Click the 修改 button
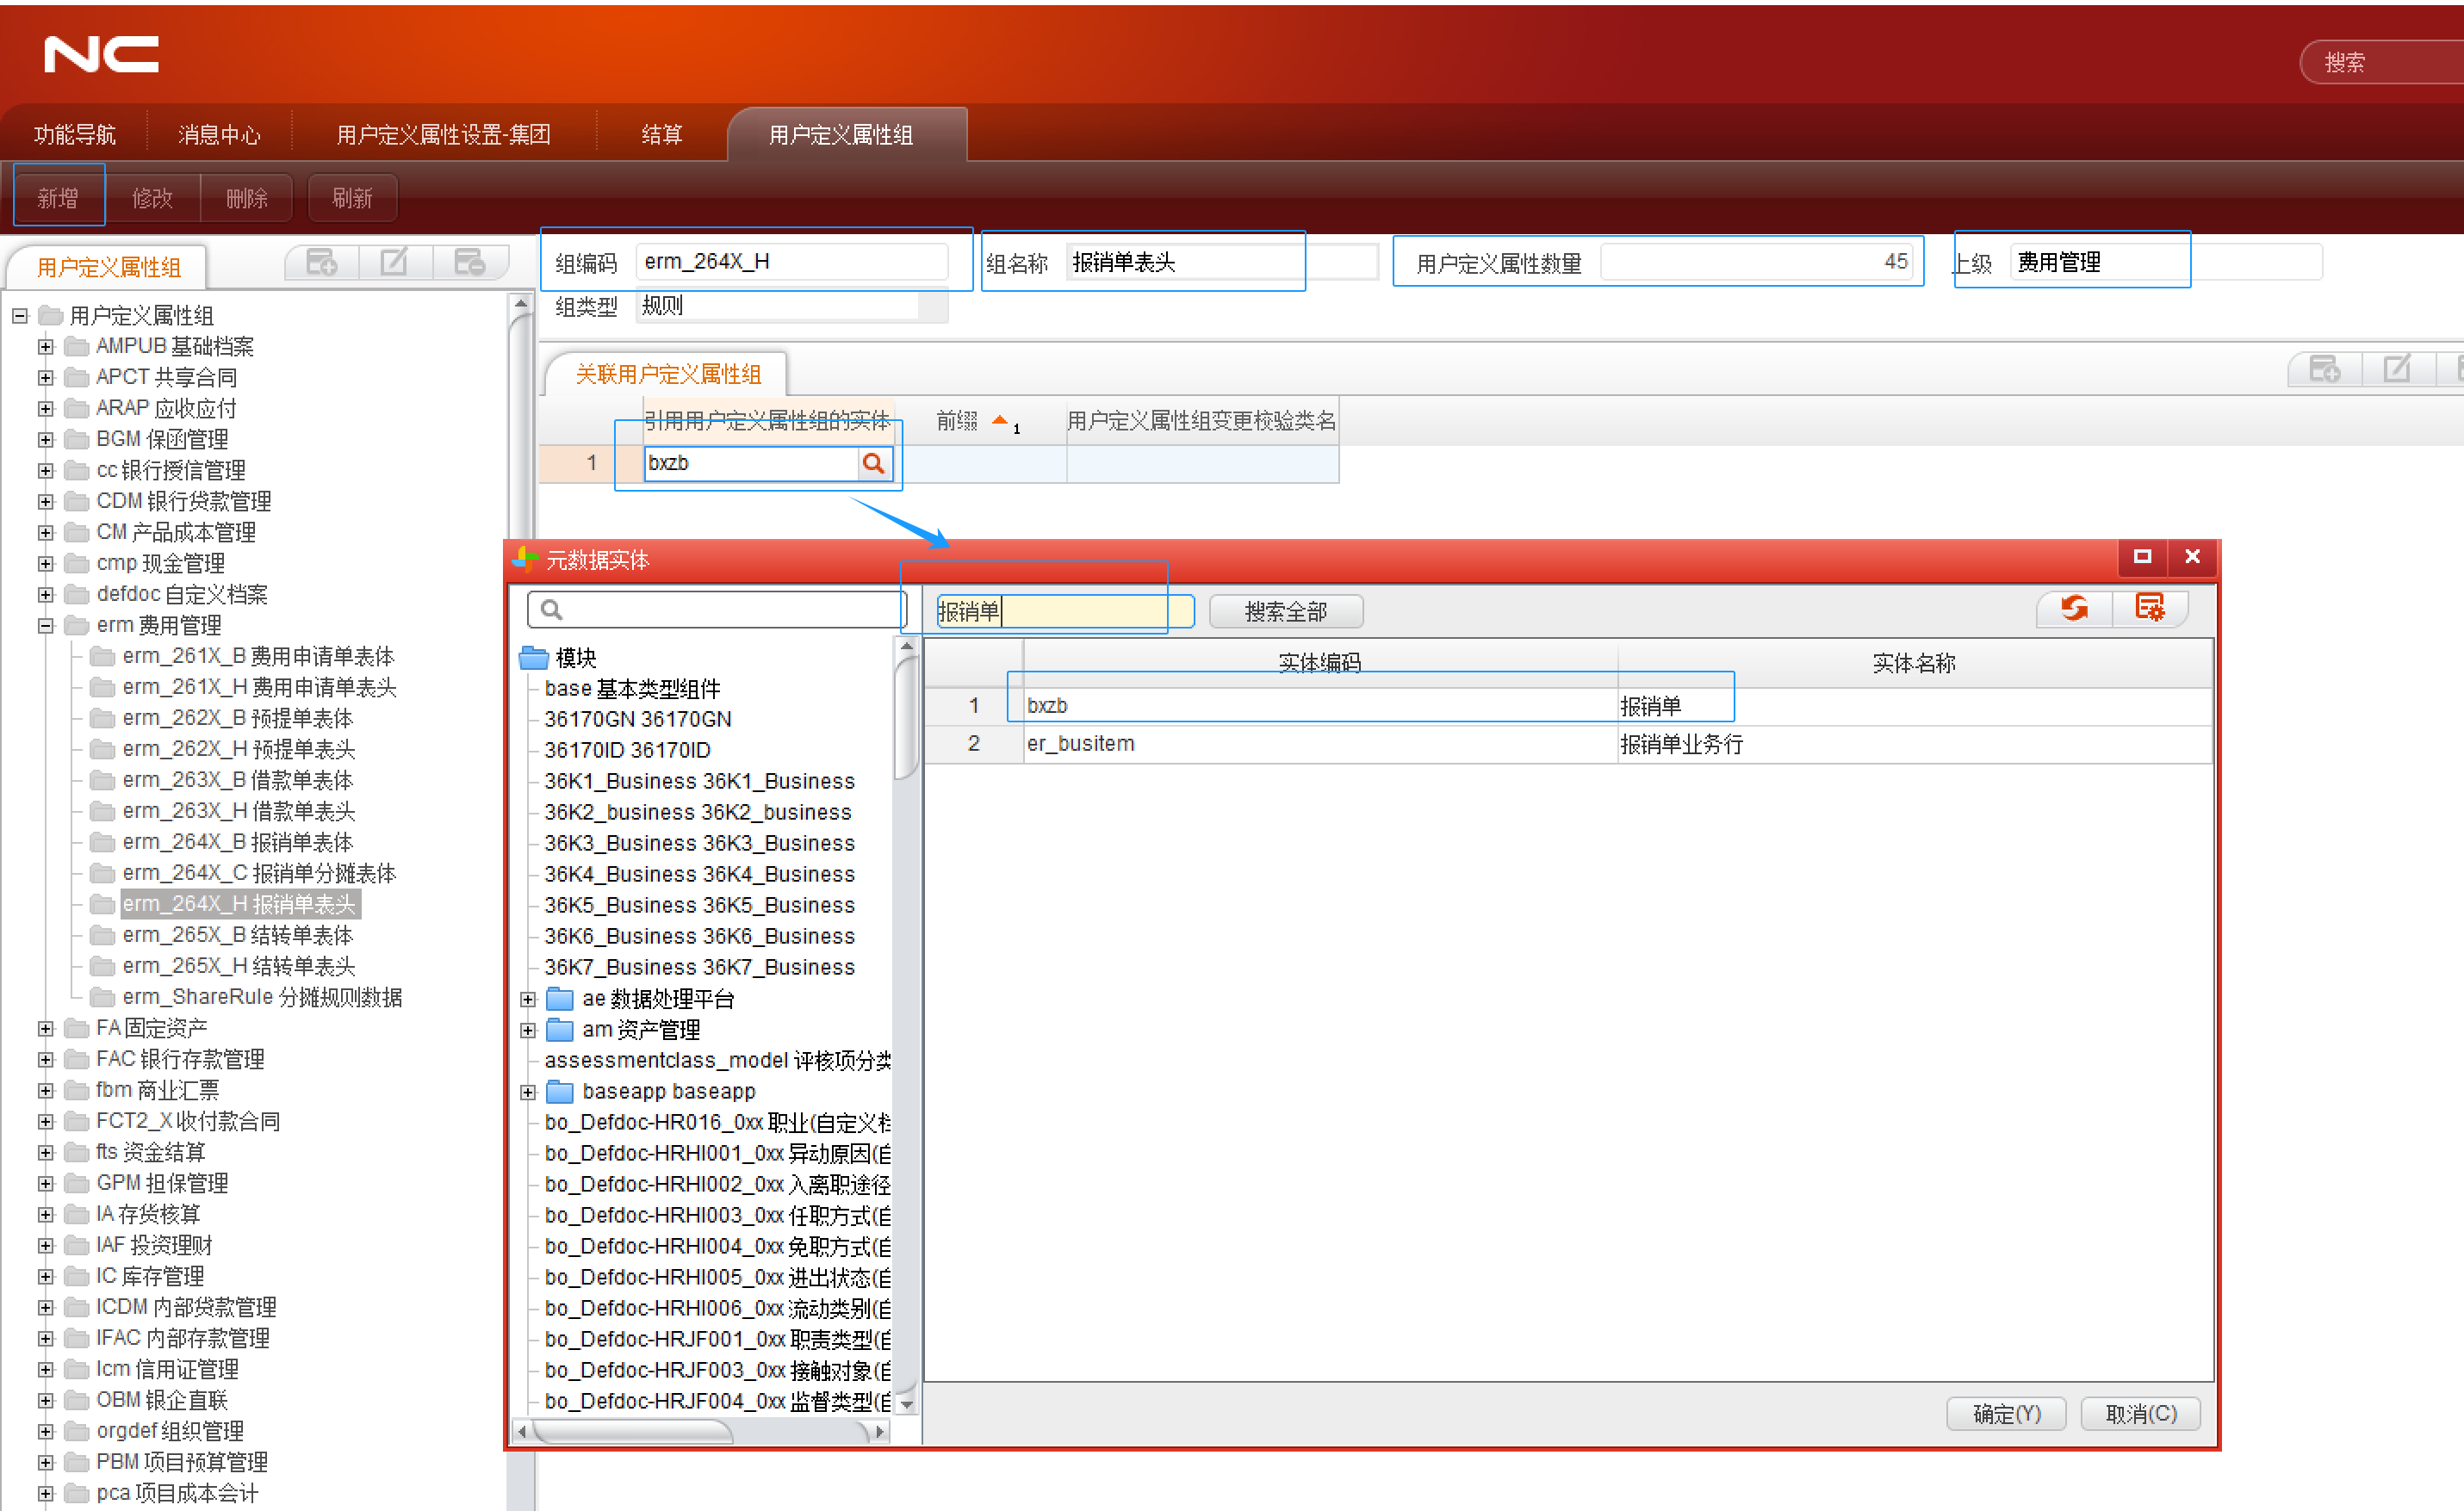The image size is (2464, 1511). pos(152,198)
